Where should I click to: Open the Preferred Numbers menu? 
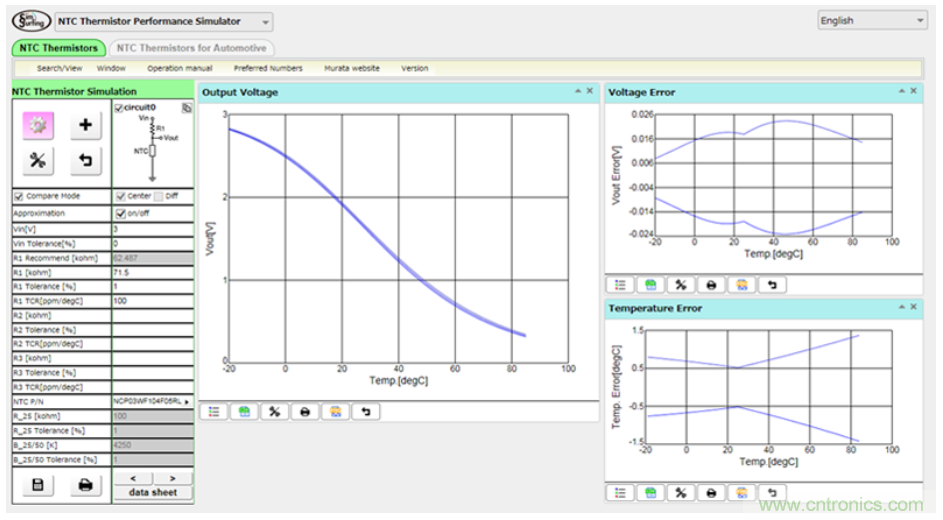(267, 68)
